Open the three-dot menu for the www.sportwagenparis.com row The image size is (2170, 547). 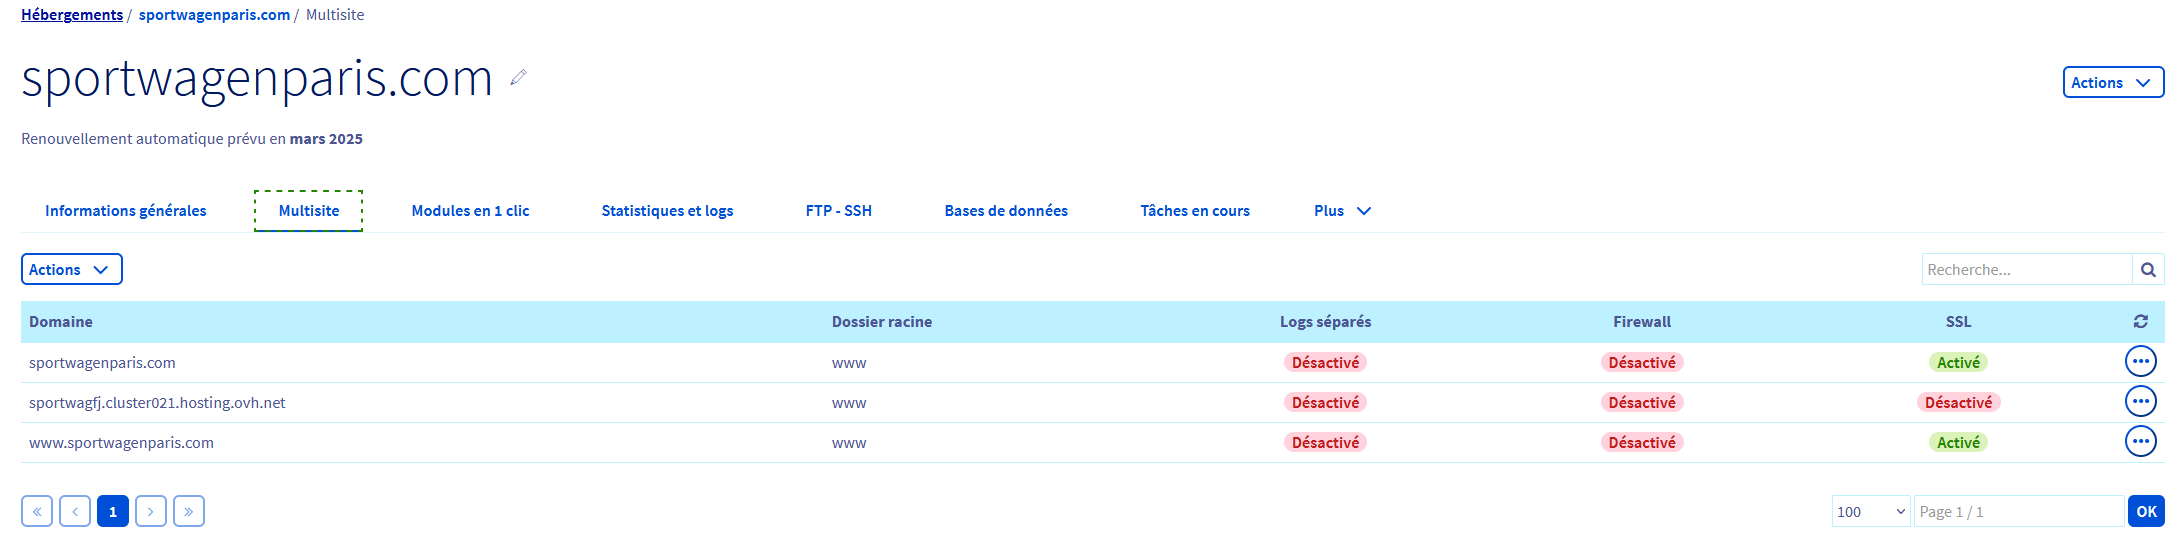coord(2140,442)
